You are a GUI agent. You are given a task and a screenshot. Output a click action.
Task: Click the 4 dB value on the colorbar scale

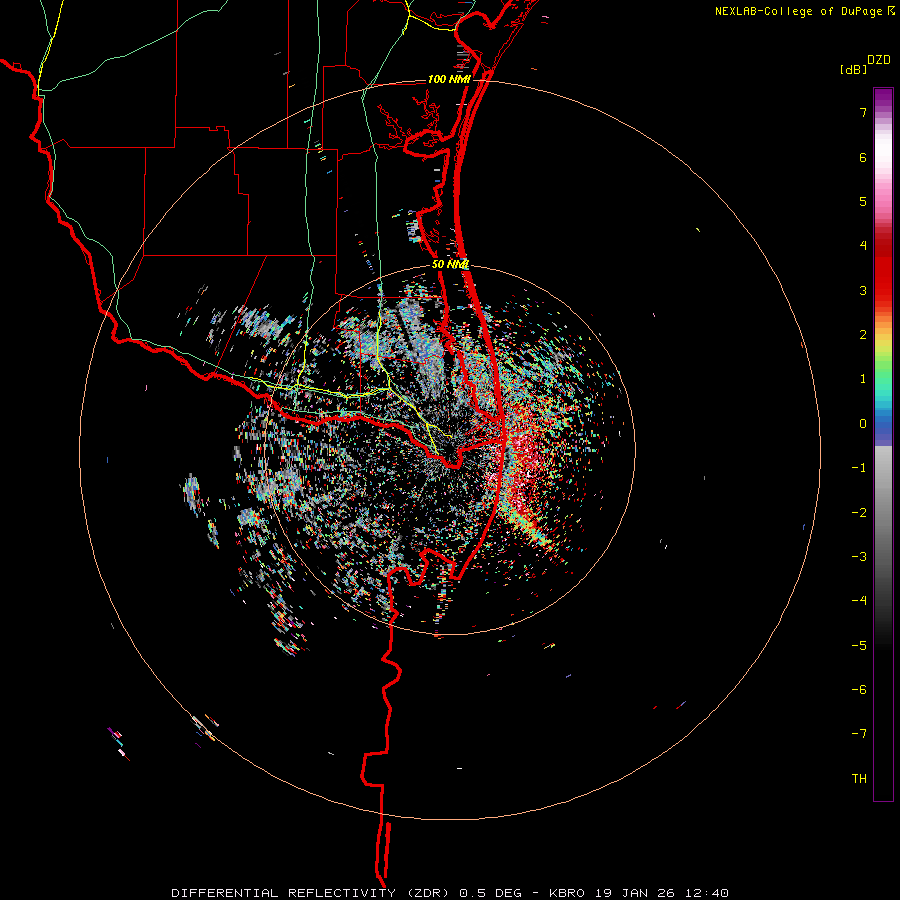tap(863, 246)
